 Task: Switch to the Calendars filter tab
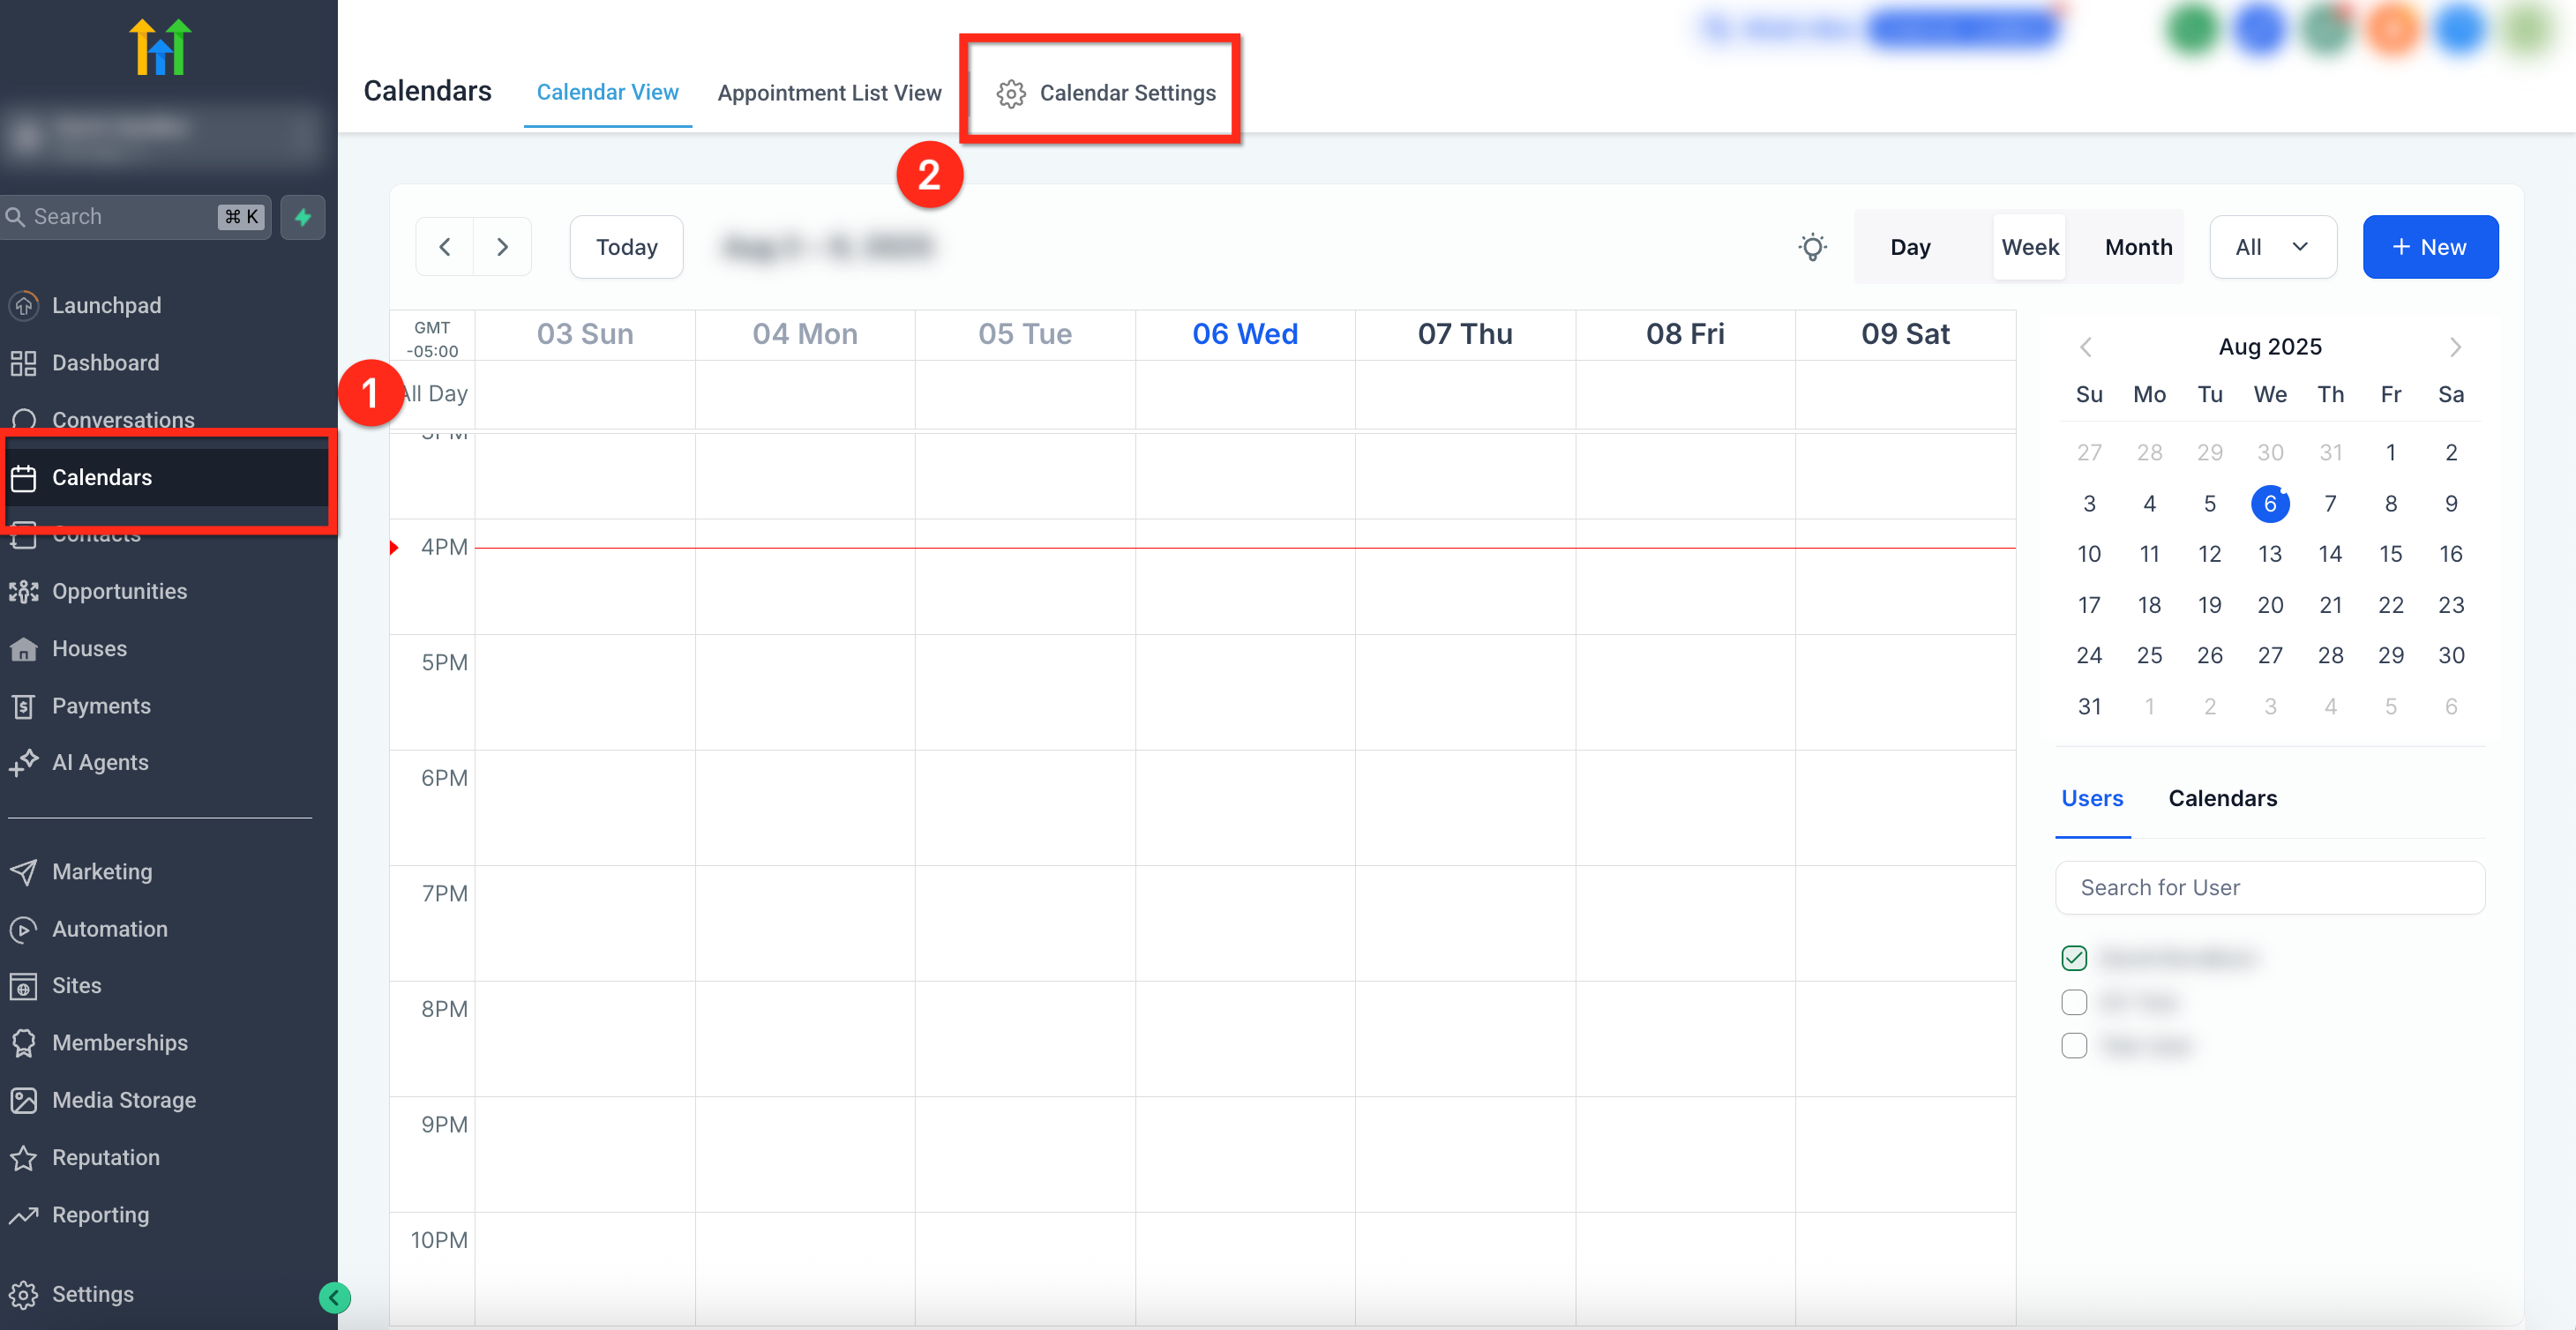2222,798
